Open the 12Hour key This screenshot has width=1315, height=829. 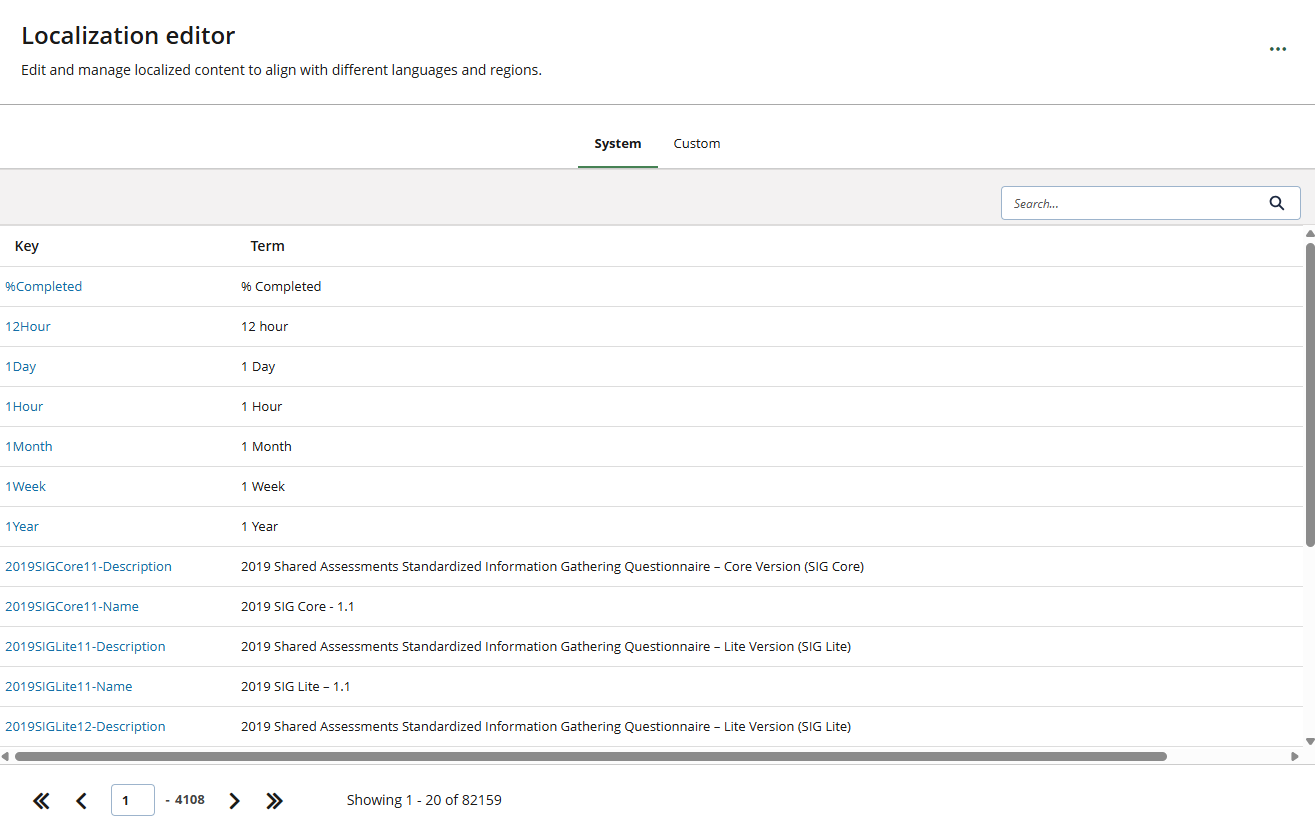click(28, 327)
